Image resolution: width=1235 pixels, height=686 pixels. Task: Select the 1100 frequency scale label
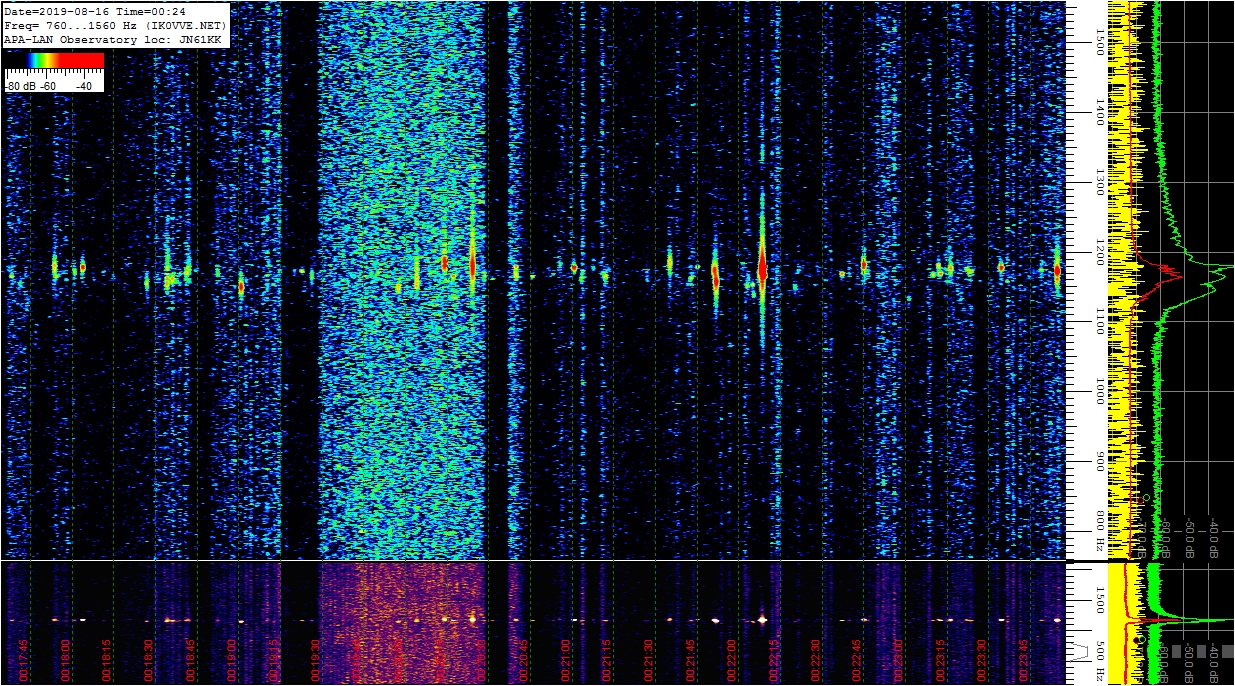[x=1099, y=320]
